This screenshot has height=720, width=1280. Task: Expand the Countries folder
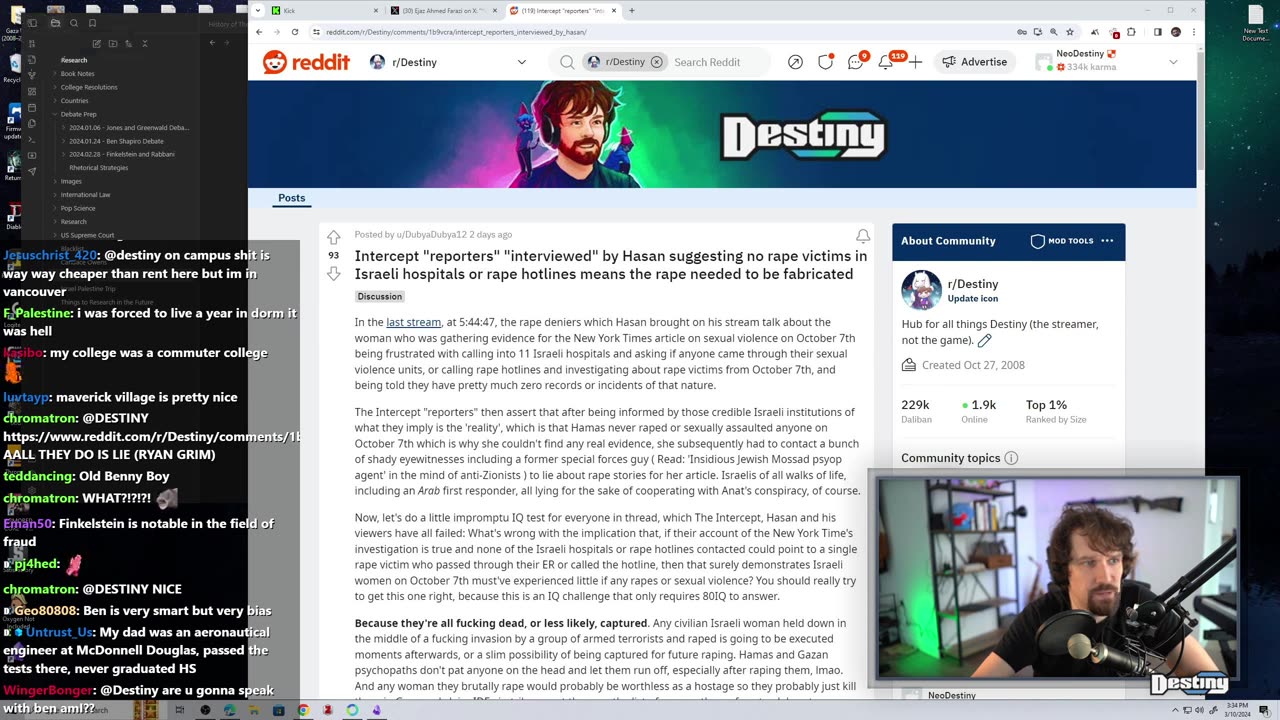point(74,100)
